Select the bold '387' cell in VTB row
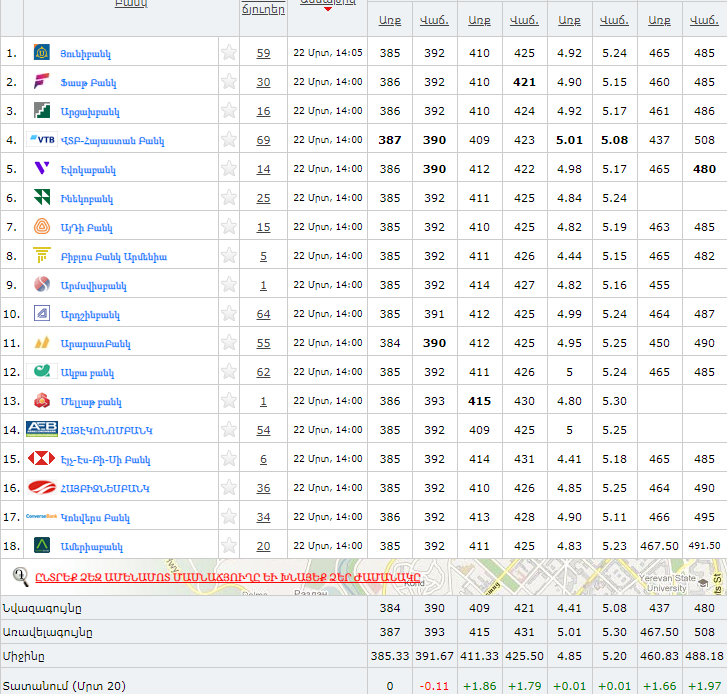 pos(390,140)
